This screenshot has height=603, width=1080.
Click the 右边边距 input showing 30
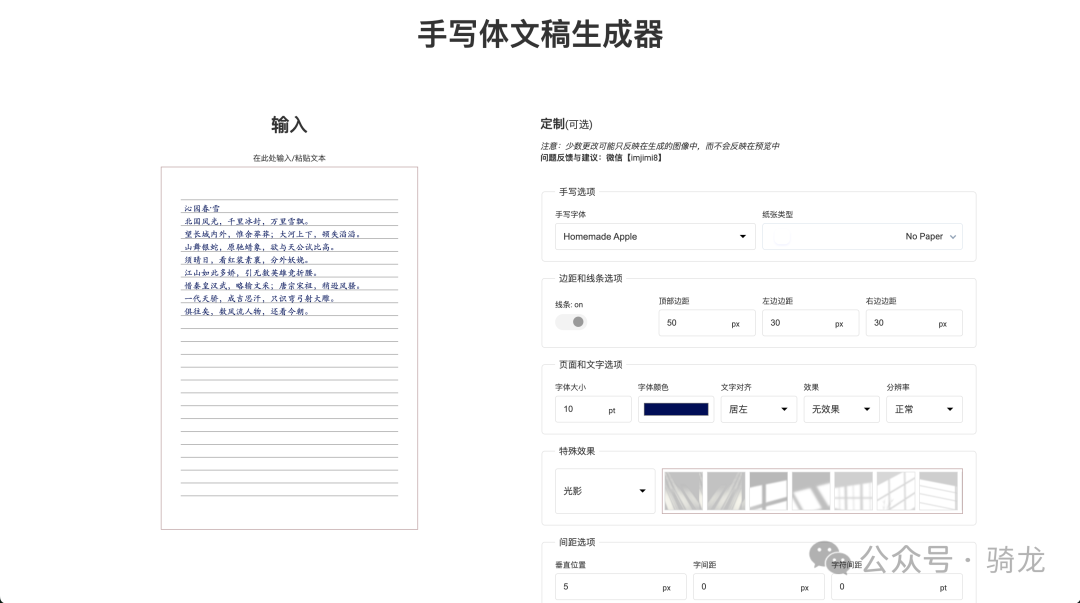(914, 323)
